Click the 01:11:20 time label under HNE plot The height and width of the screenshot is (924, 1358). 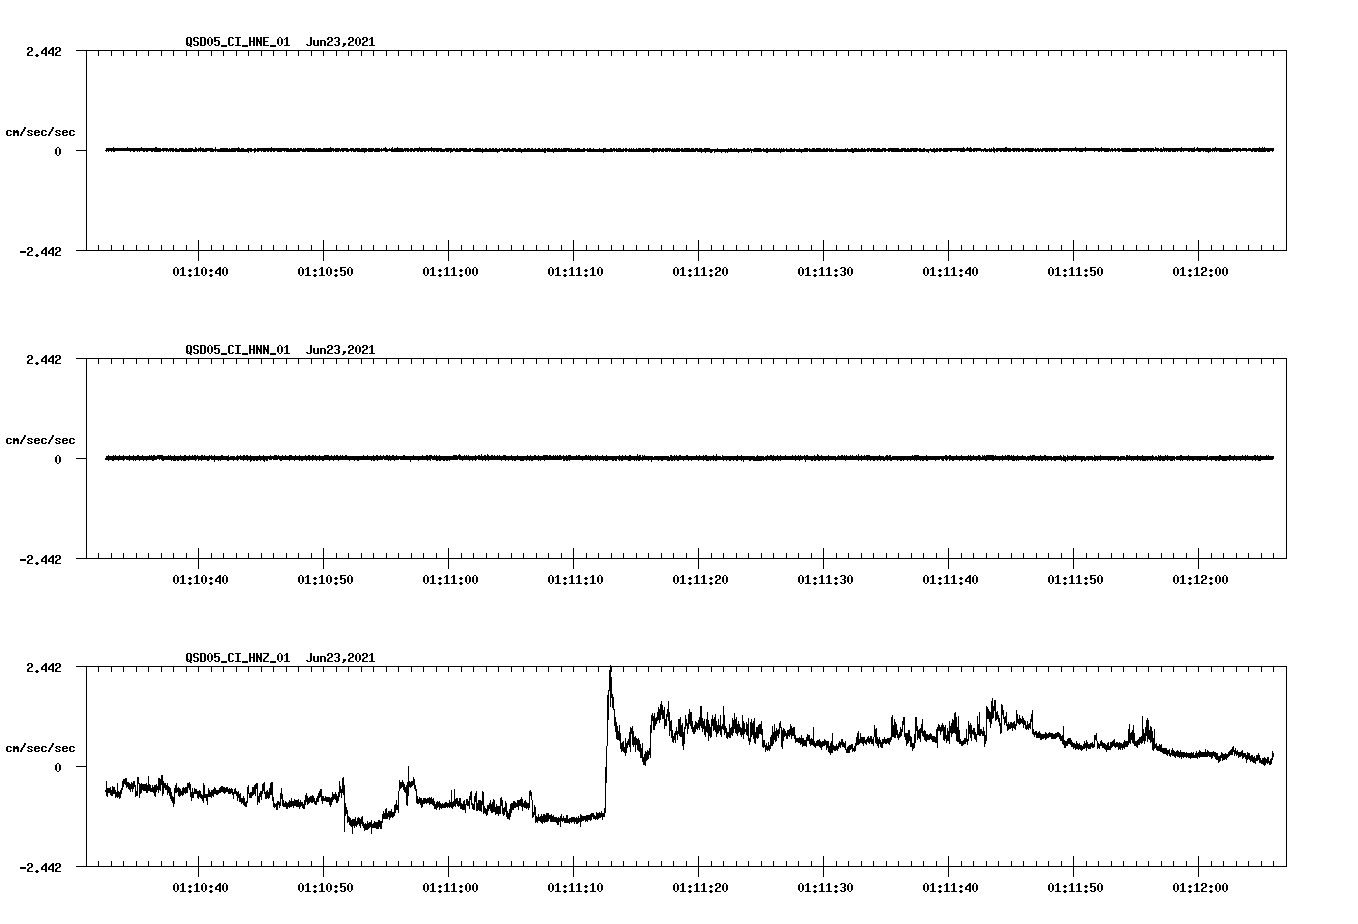[x=700, y=272]
